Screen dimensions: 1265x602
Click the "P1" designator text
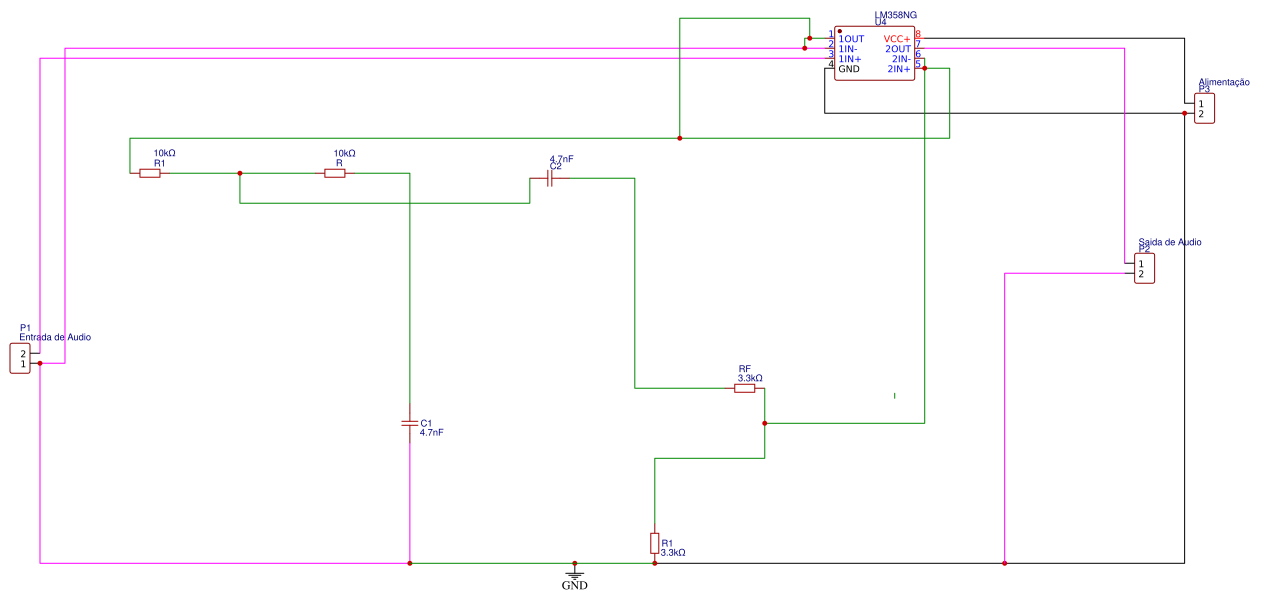coord(25,328)
